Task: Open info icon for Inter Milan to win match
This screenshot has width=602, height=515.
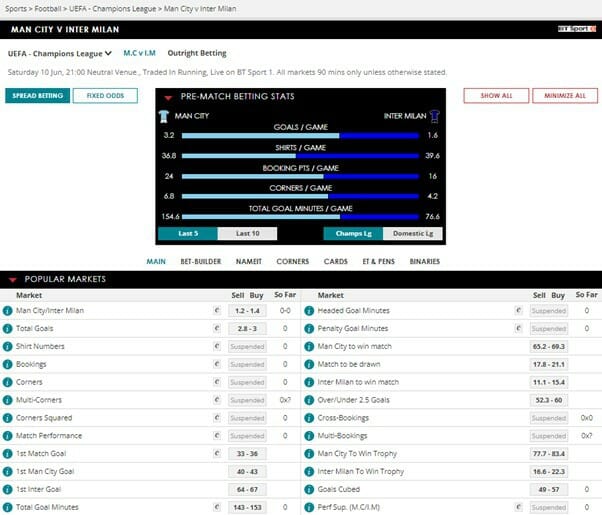Action: pyautogui.click(x=309, y=382)
